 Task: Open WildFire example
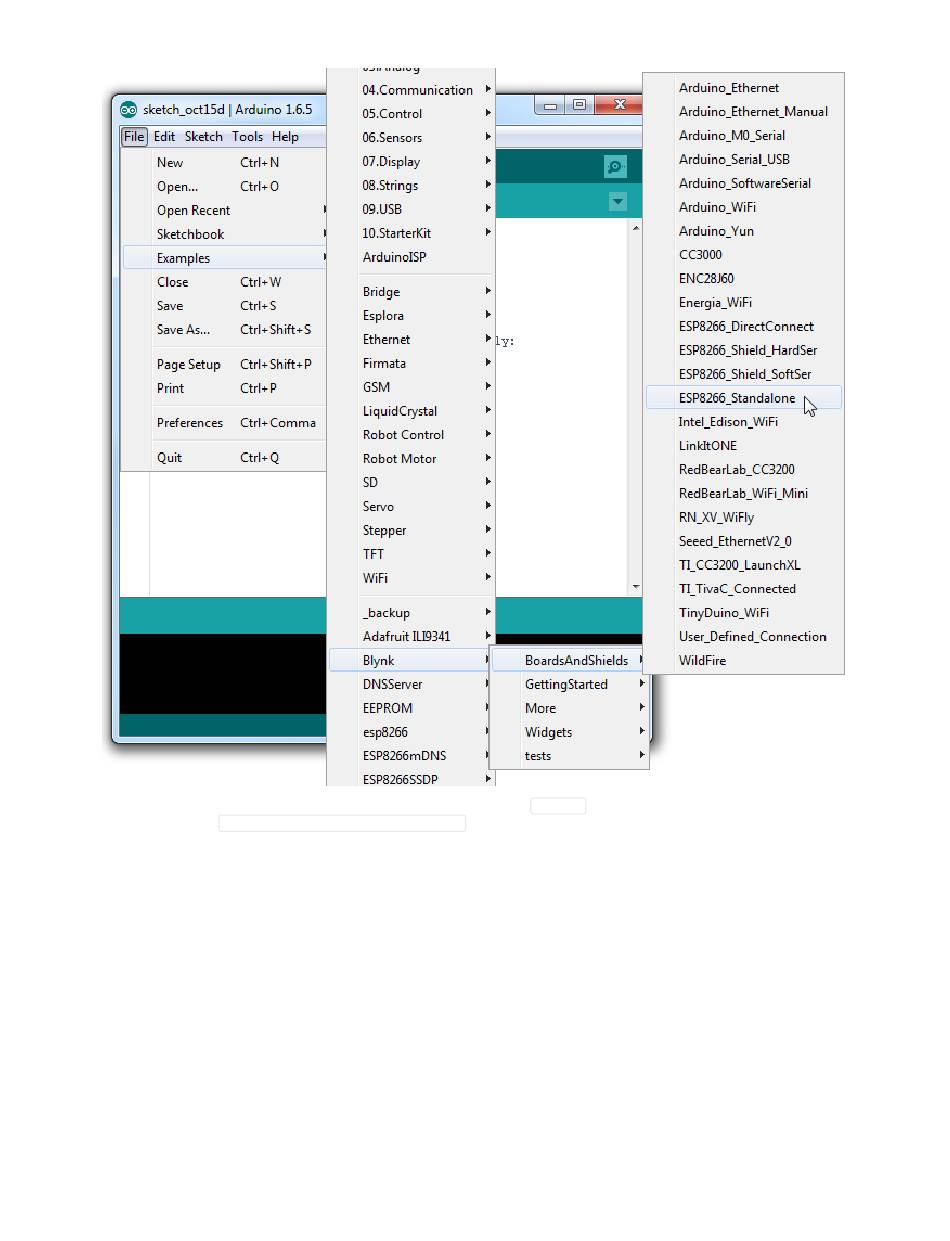point(744,661)
